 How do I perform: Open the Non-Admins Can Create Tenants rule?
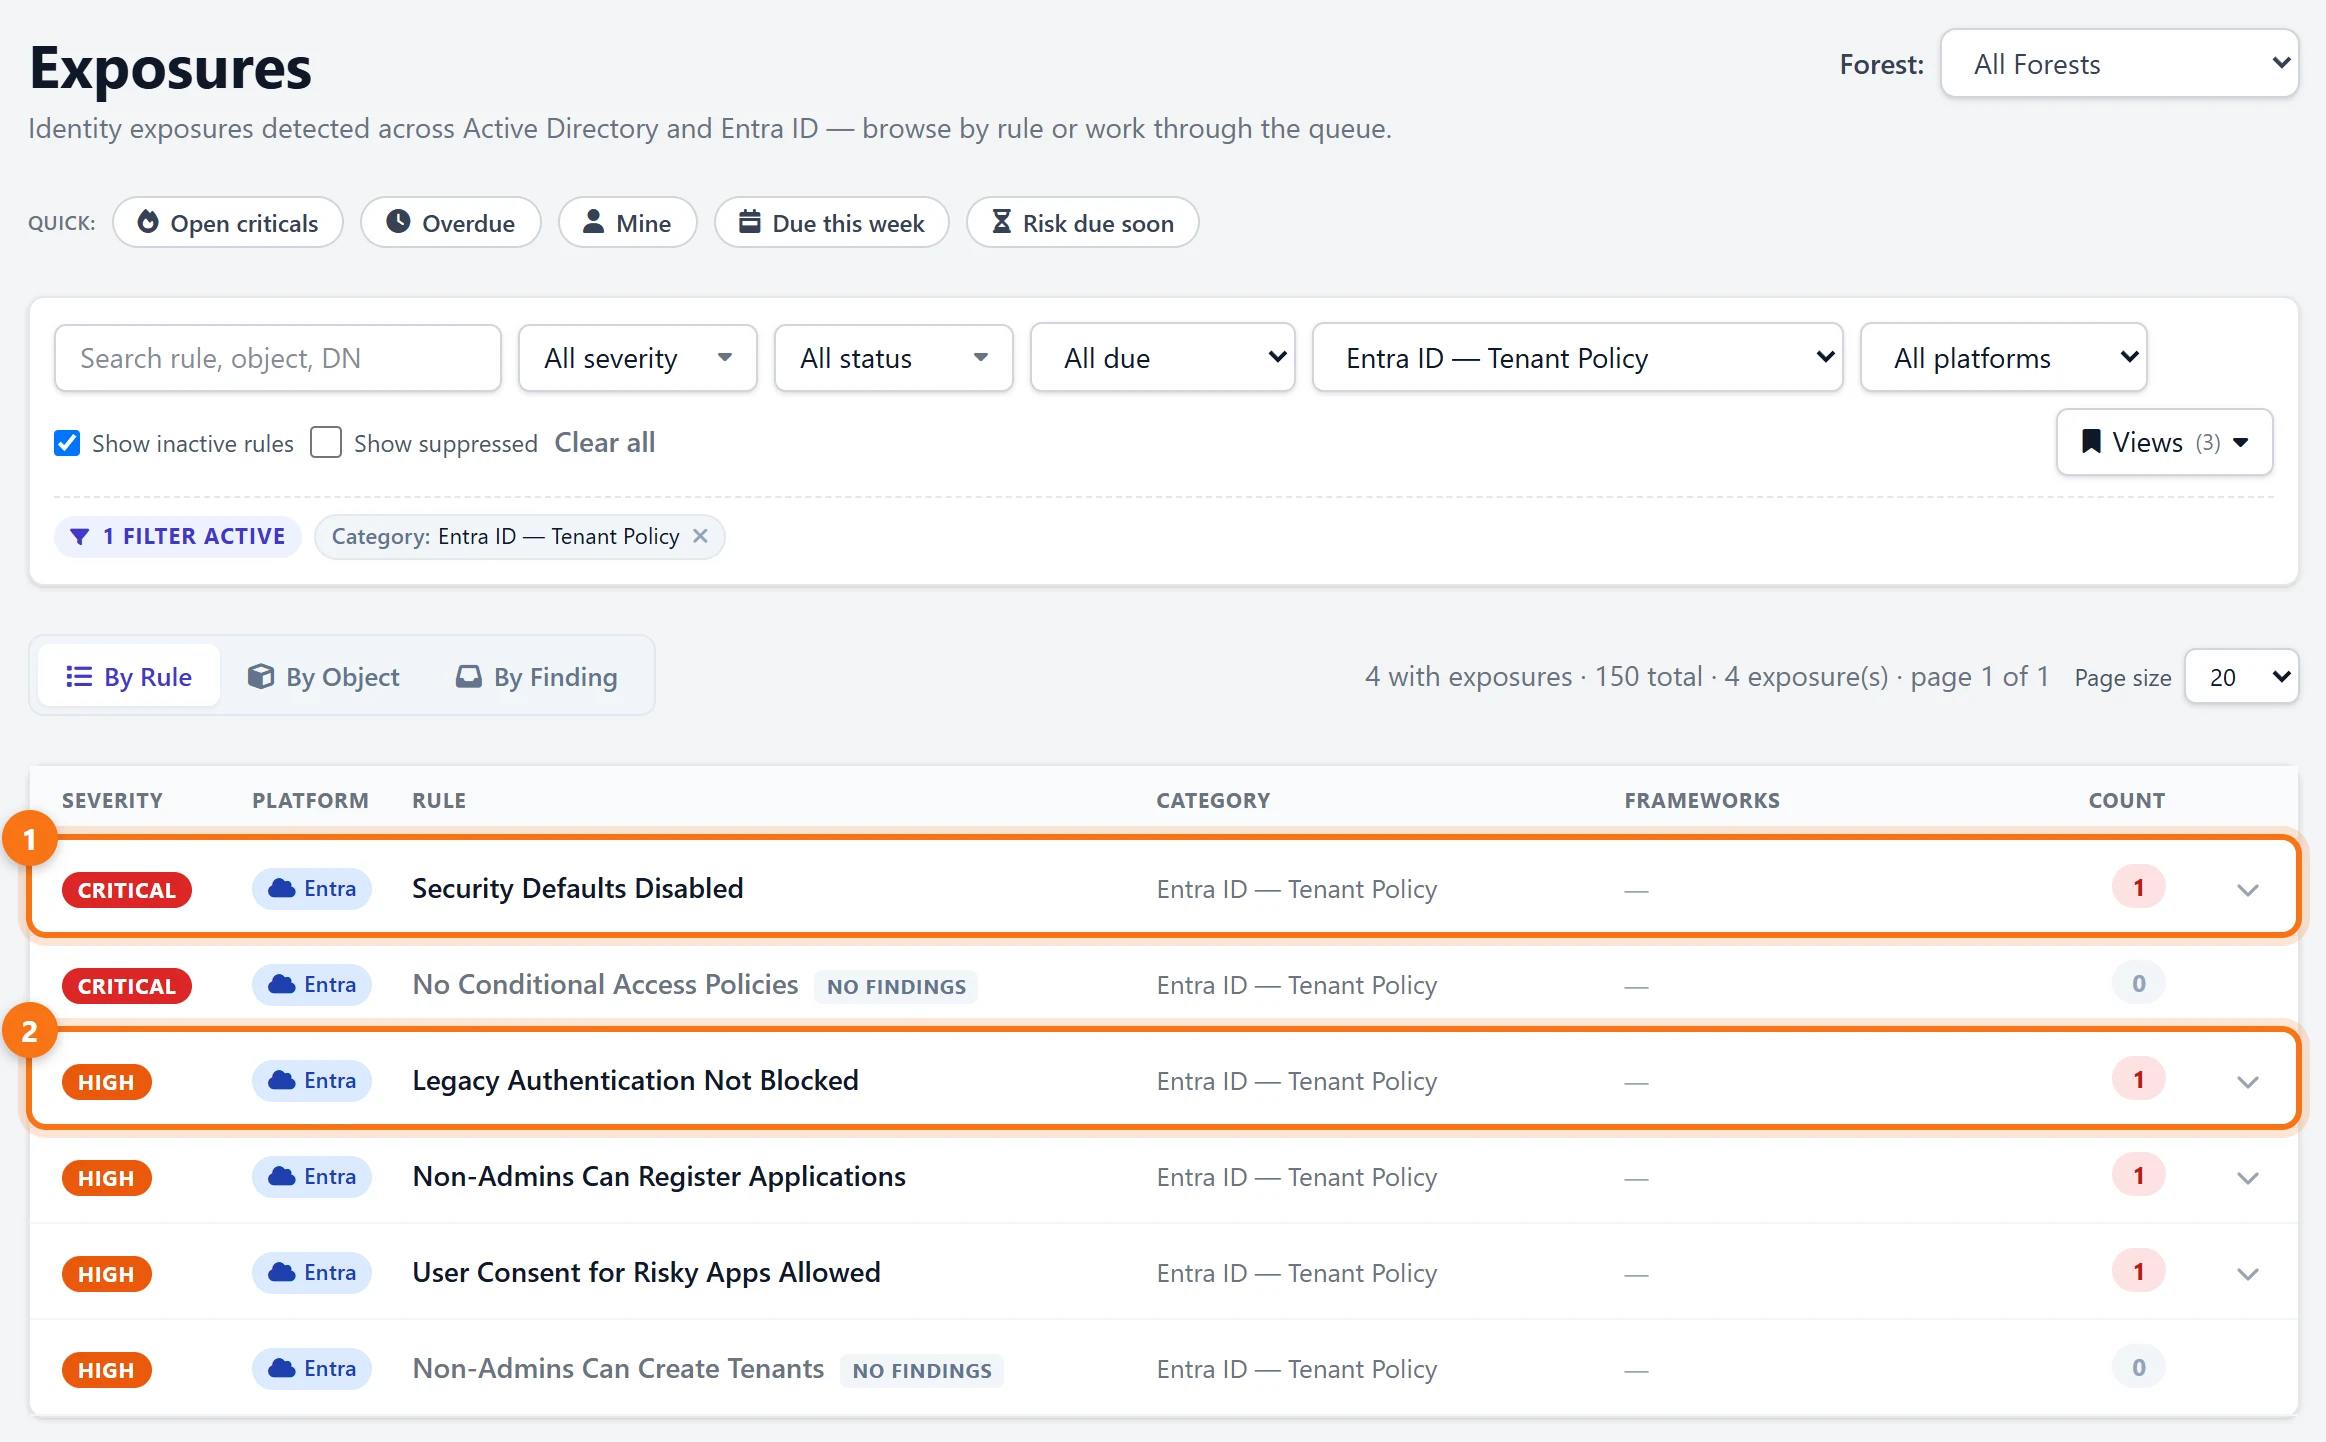pyautogui.click(x=618, y=1368)
